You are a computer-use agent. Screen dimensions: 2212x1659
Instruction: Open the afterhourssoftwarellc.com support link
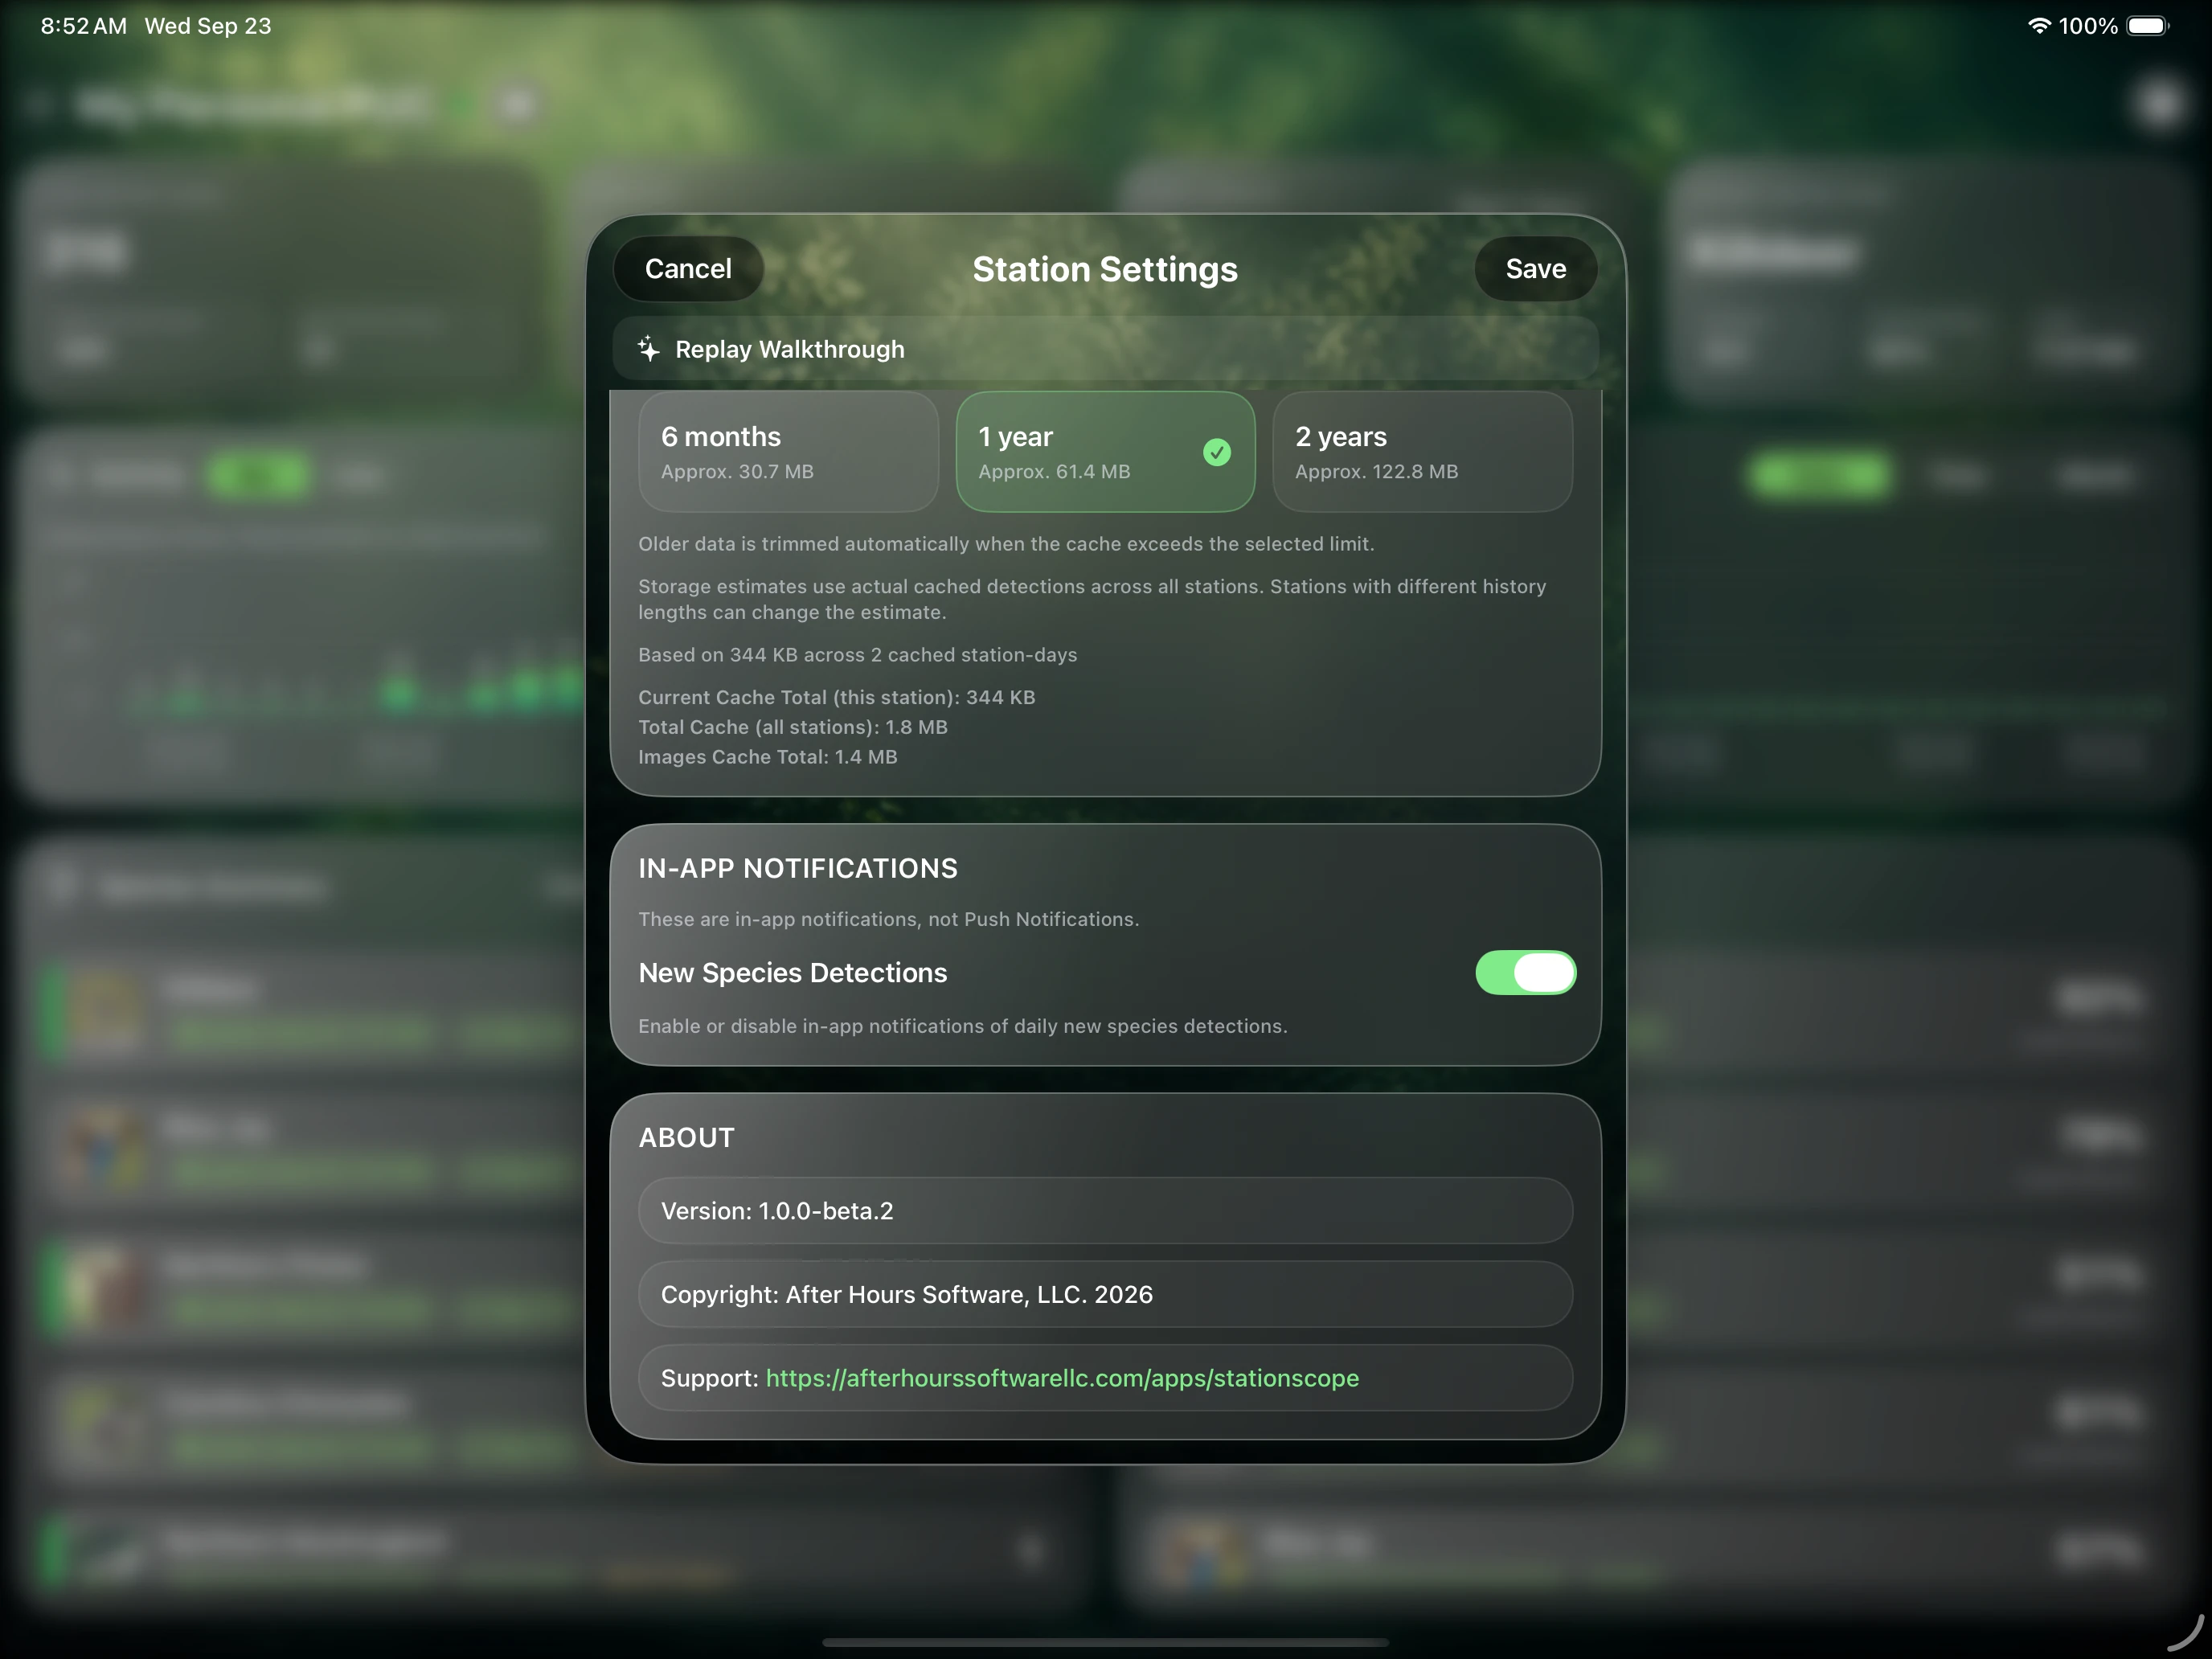(x=1062, y=1378)
